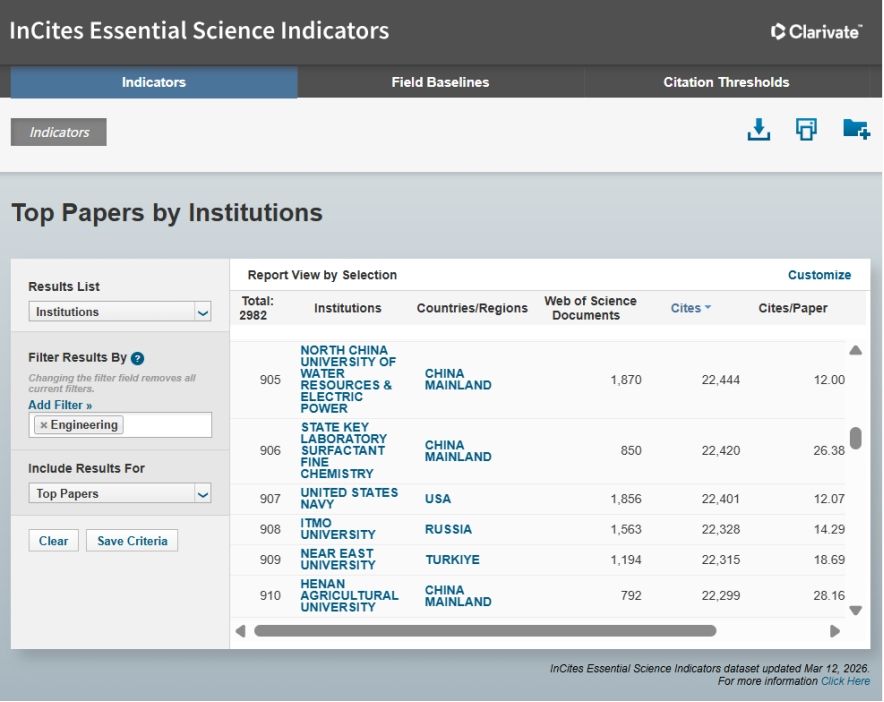
Task: Open the Top Papers dropdown
Action: click(x=120, y=494)
